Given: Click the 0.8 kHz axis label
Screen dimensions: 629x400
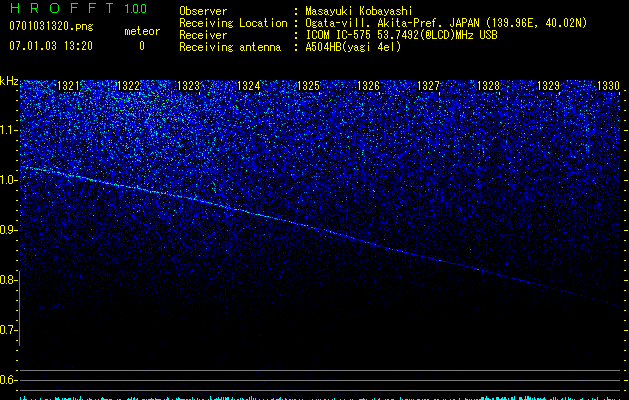Looking at the screenshot, I should (8, 280).
